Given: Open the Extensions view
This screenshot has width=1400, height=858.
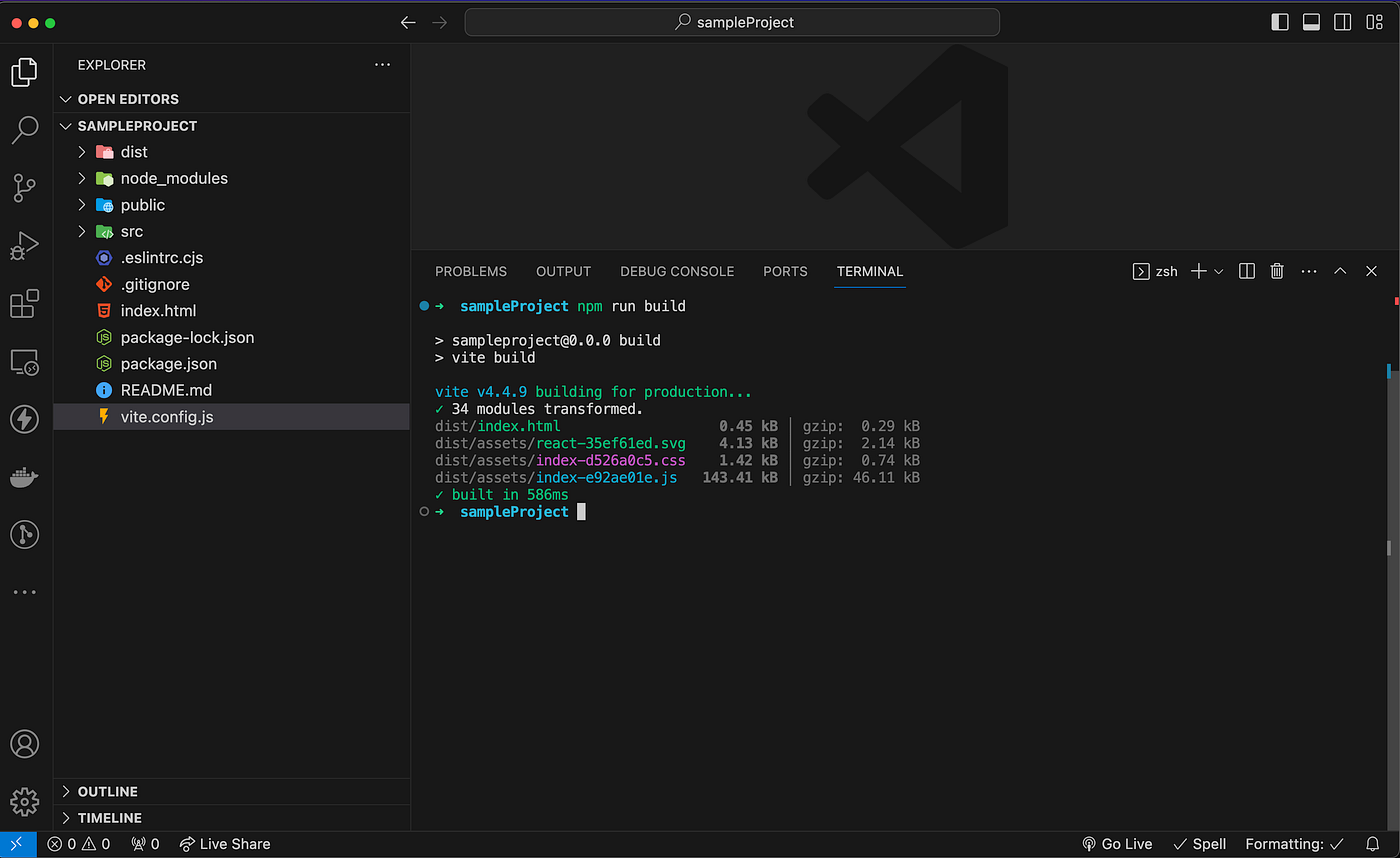Looking at the screenshot, I should click(25, 303).
